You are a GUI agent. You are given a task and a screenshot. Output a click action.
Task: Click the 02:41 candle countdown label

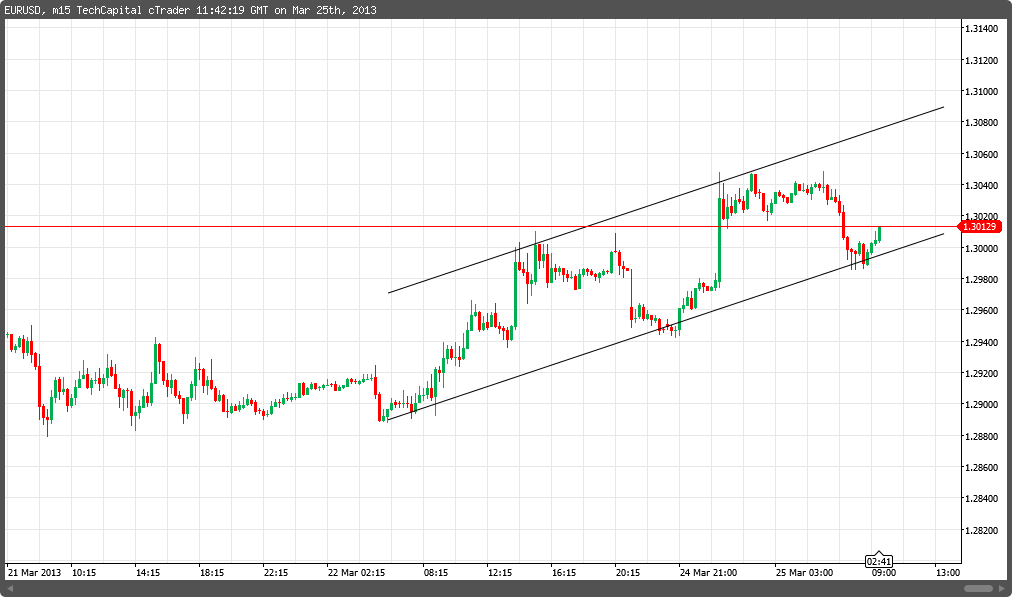(879, 561)
